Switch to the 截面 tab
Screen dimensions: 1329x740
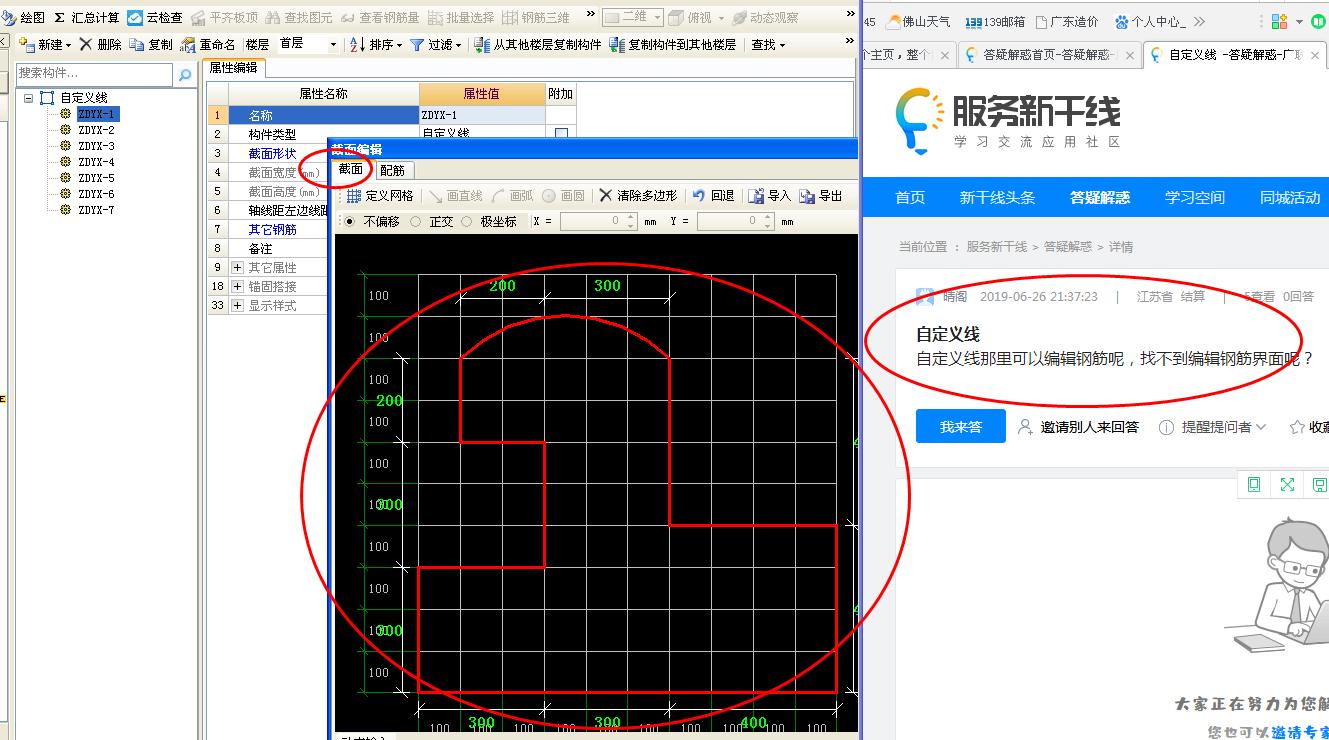[350, 170]
